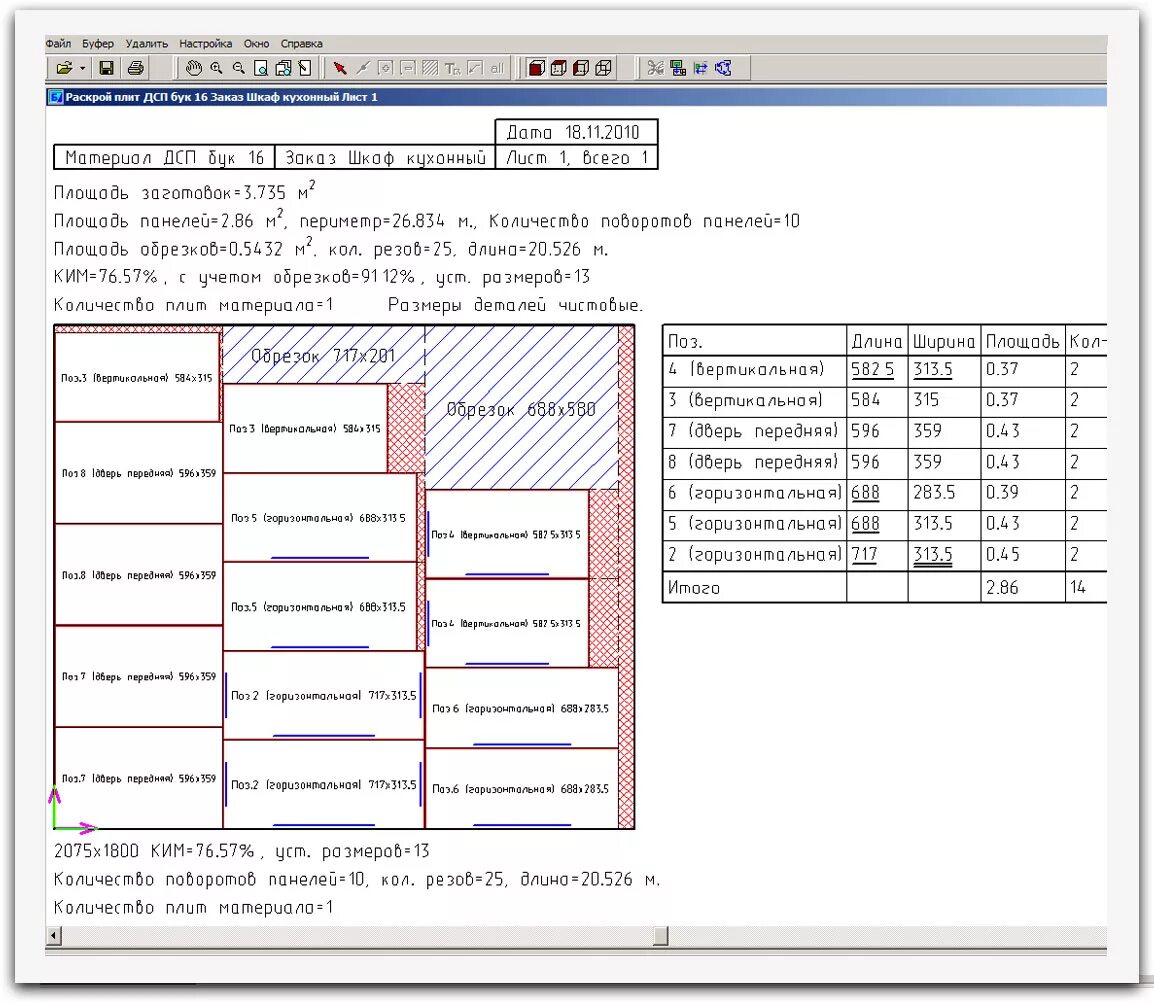Click the 'Лист 1, Всего 1' cell
The image size is (1154, 1003).
click(576, 157)
